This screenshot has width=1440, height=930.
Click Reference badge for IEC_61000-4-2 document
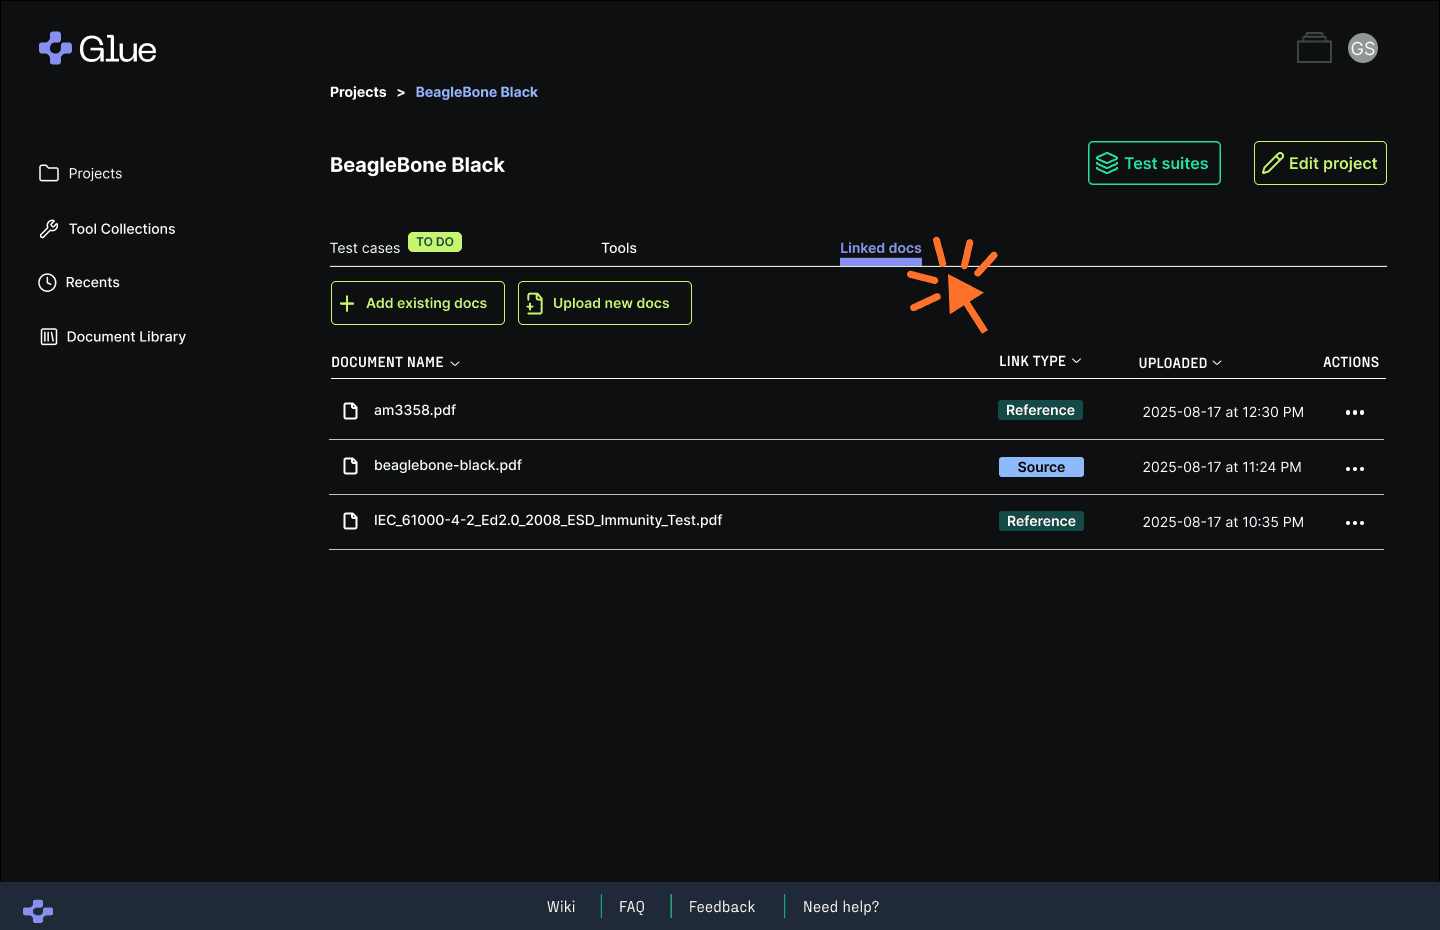point(1041,521)
